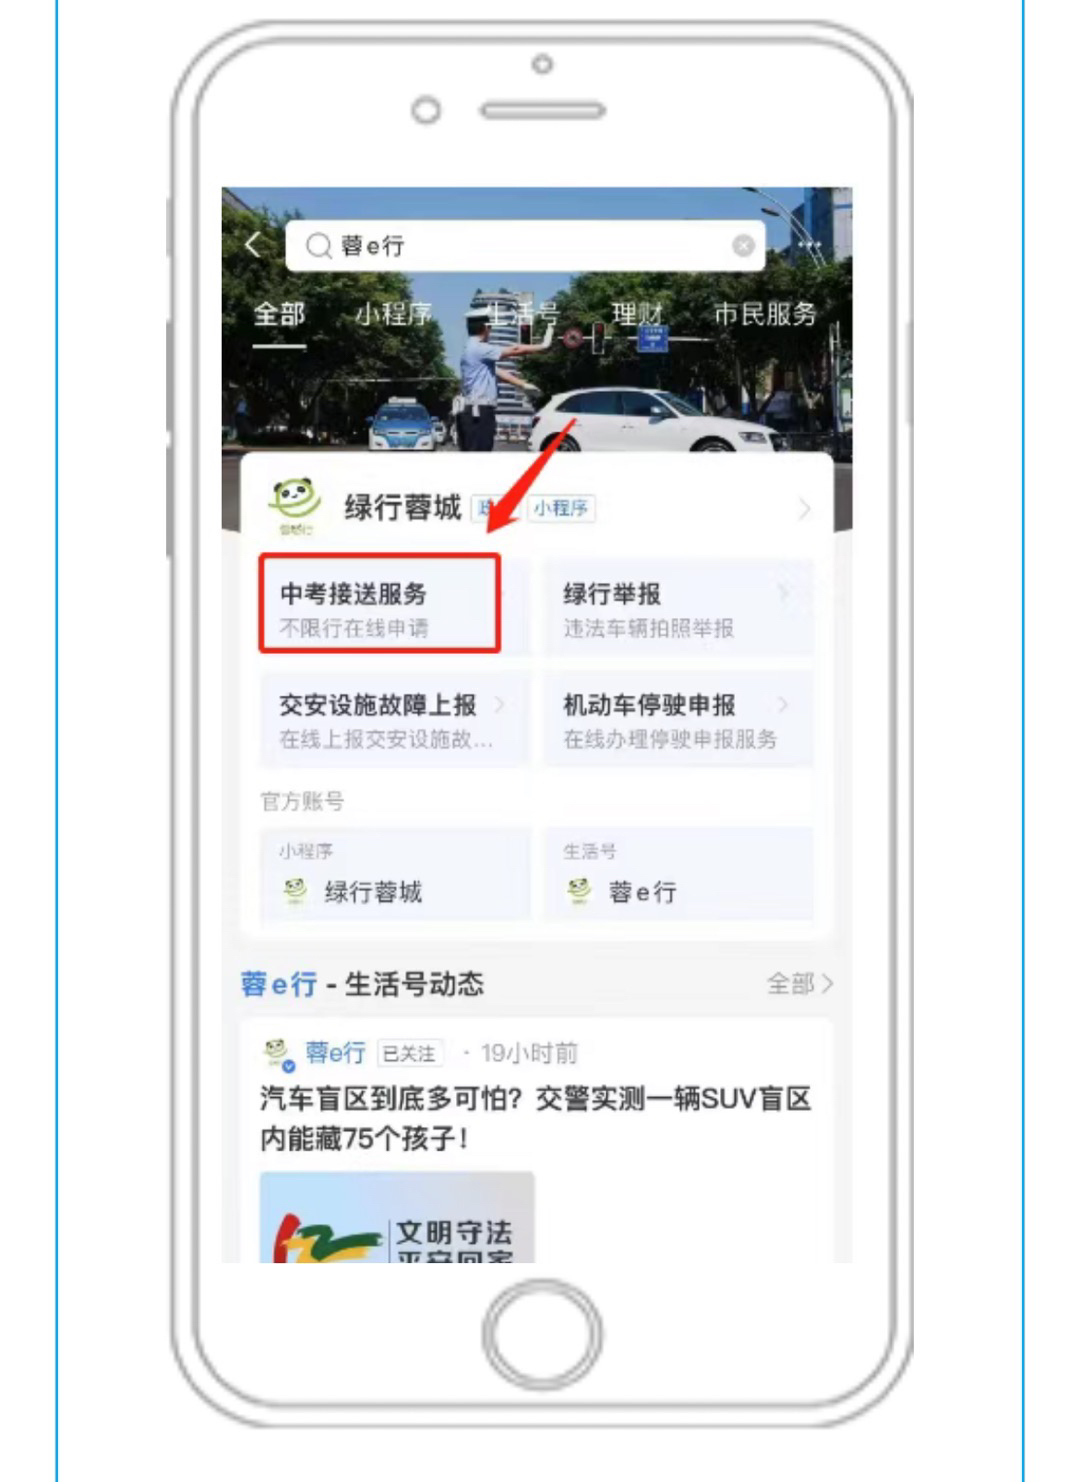Open the 蓉e行 avatar in the feed post
1074x1482 pixels.
pyautogui.click(x=277, y=1054)
